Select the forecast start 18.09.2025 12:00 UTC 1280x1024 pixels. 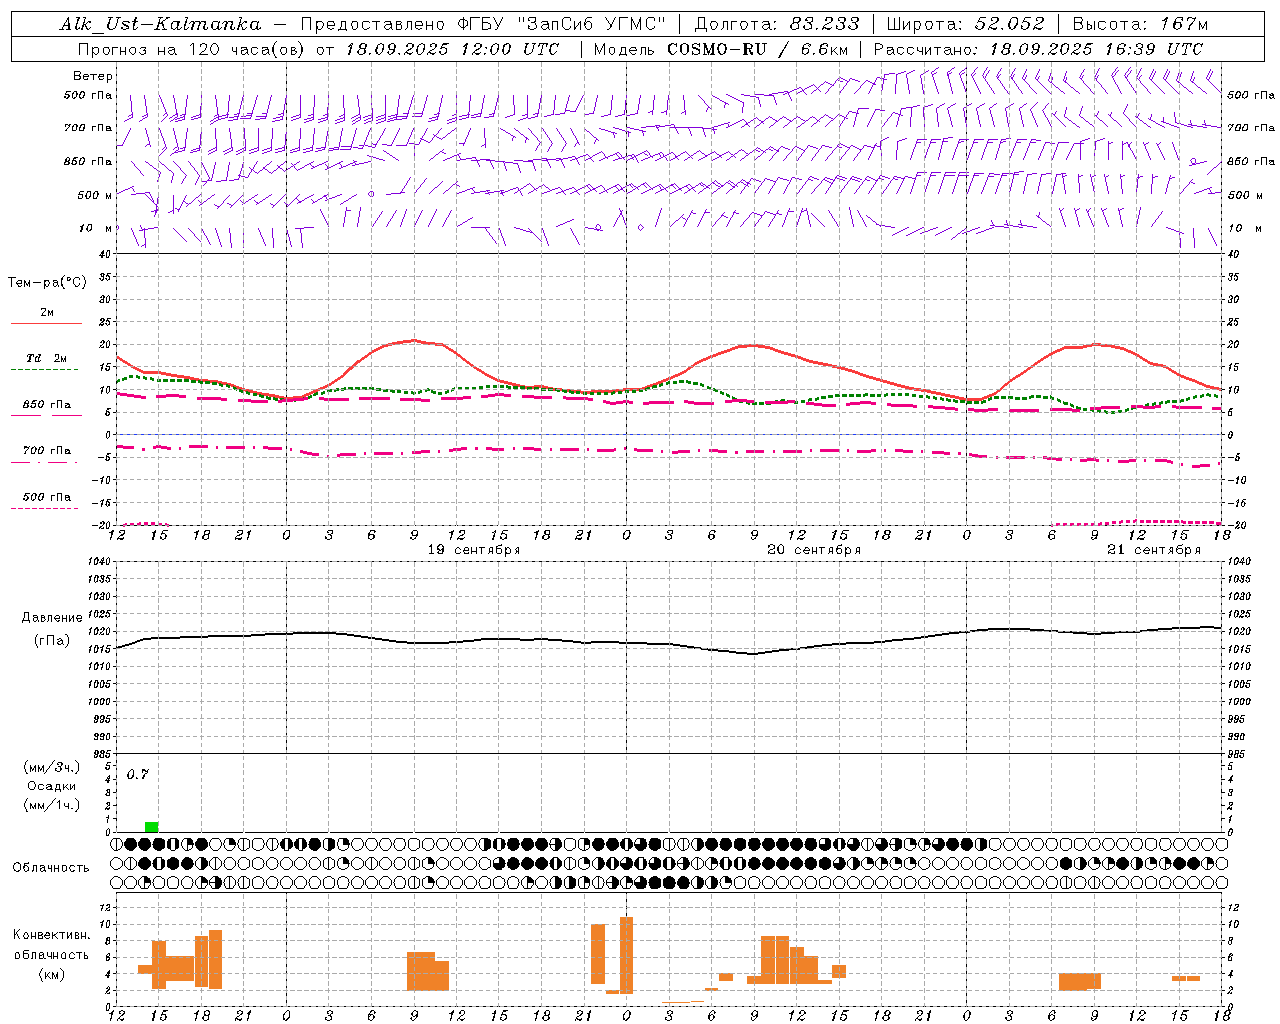(x=452, y=49)
